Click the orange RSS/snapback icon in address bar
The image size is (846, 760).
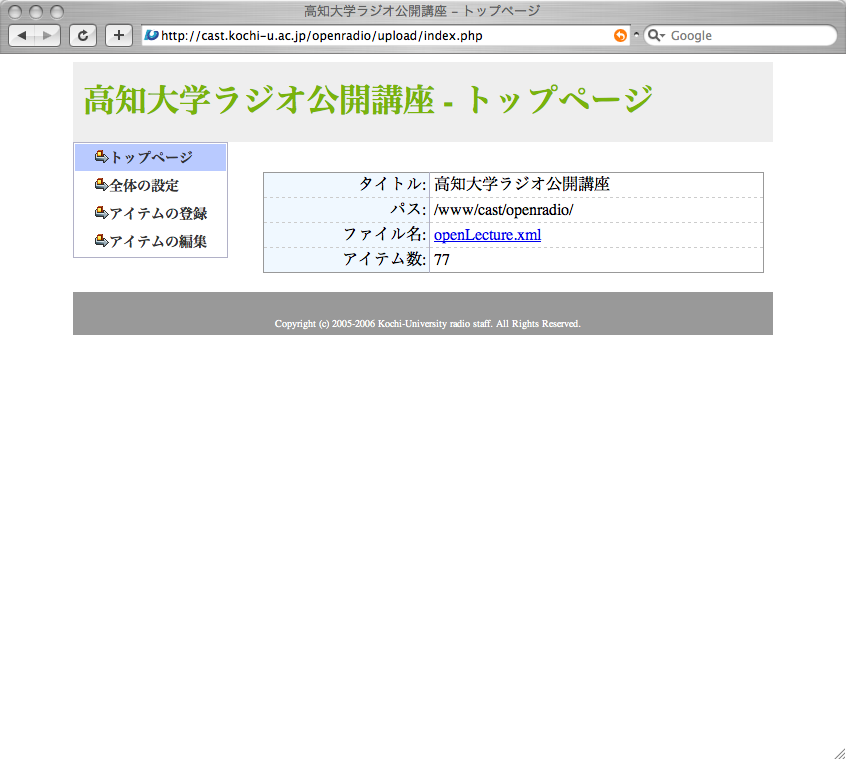[x=620, y=36]
